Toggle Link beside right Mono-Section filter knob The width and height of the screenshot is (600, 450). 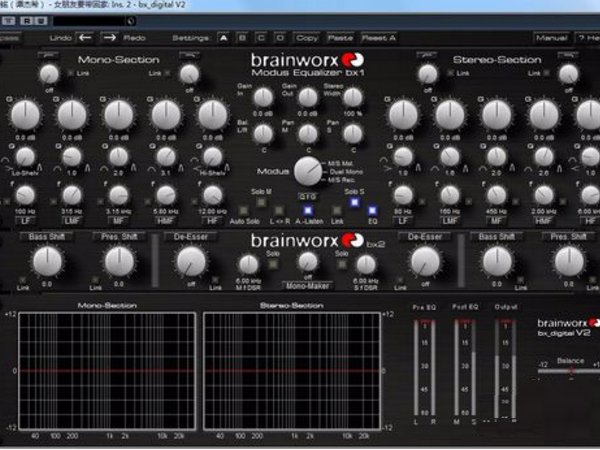[168, 73]
